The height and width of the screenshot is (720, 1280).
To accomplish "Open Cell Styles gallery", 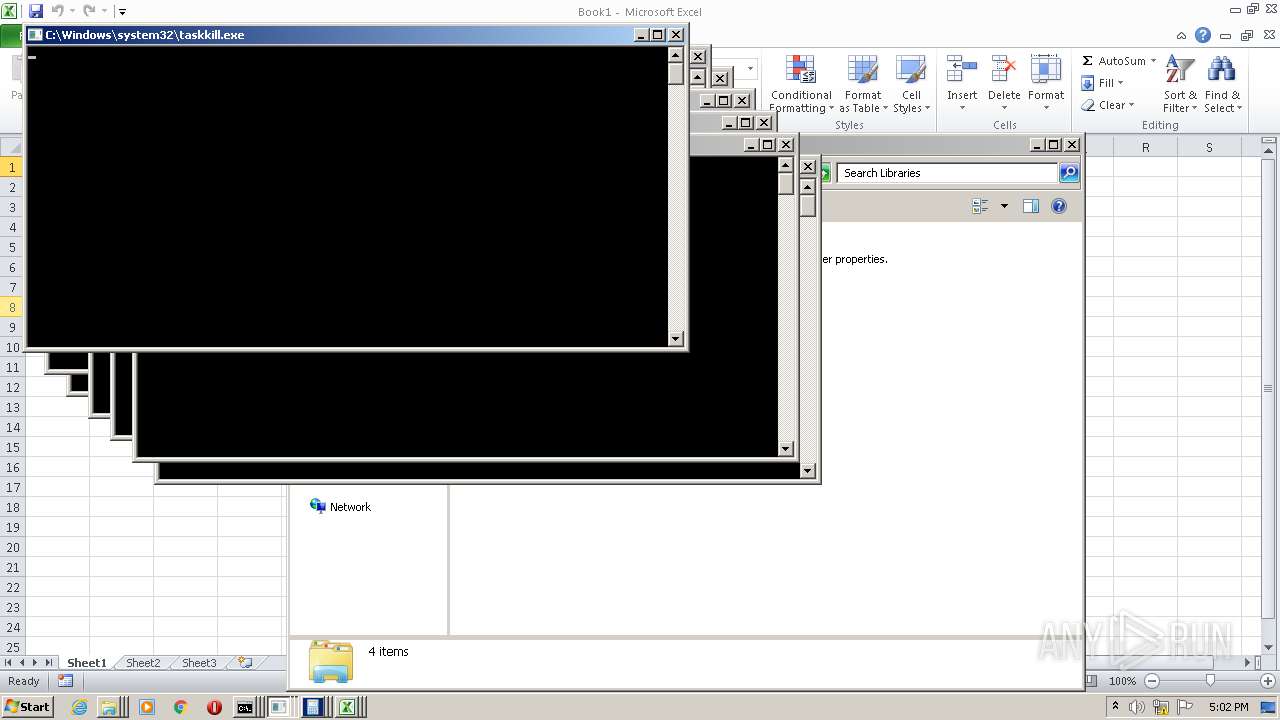I will click(x=911, y=84).
